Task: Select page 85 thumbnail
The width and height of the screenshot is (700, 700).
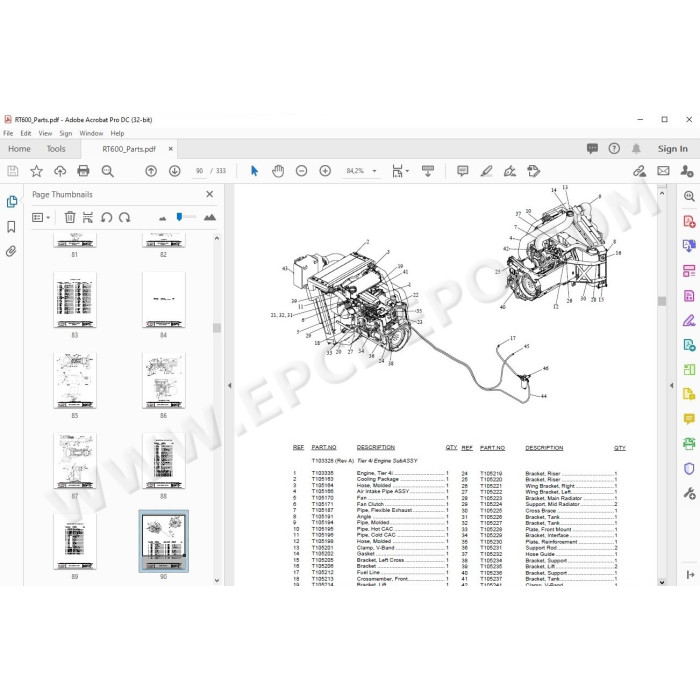Action: pos(75,380)
